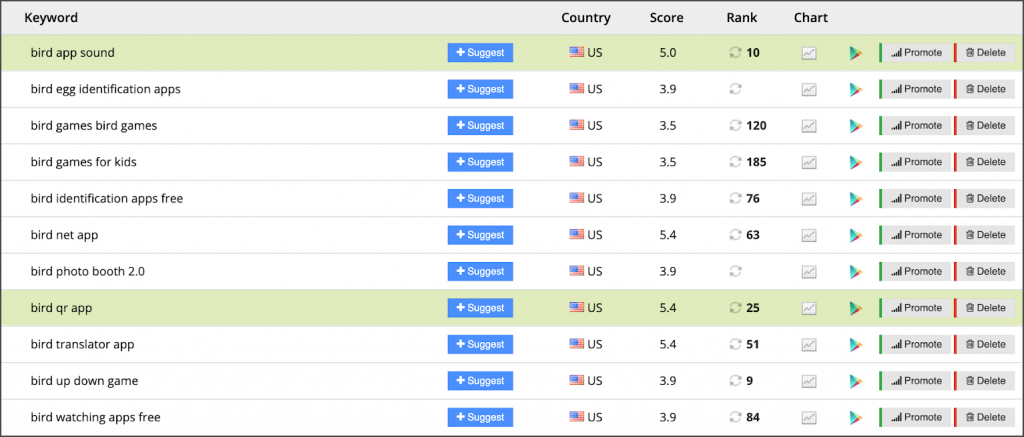
Task: Sort by the Rank column header
Action: click(742, 18)
